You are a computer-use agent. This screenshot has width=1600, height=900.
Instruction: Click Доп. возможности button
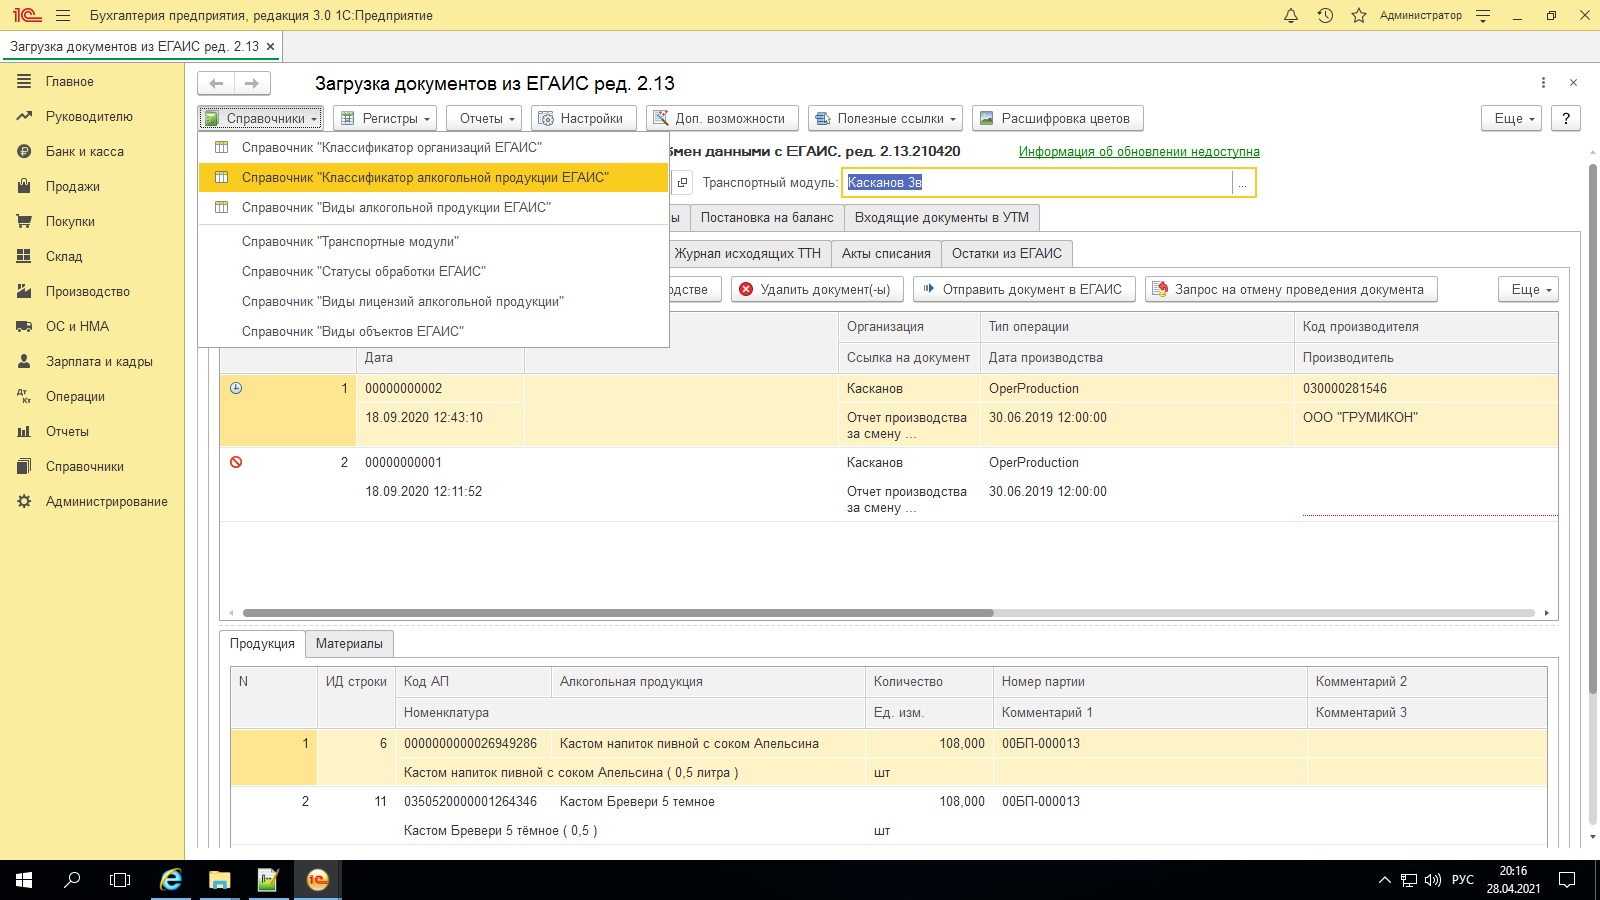pos(722,118)
